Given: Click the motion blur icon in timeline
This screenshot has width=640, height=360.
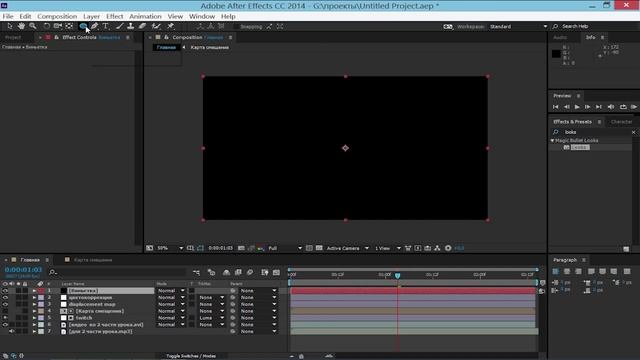Looking at the screenshot, I should tap(250, 272).
